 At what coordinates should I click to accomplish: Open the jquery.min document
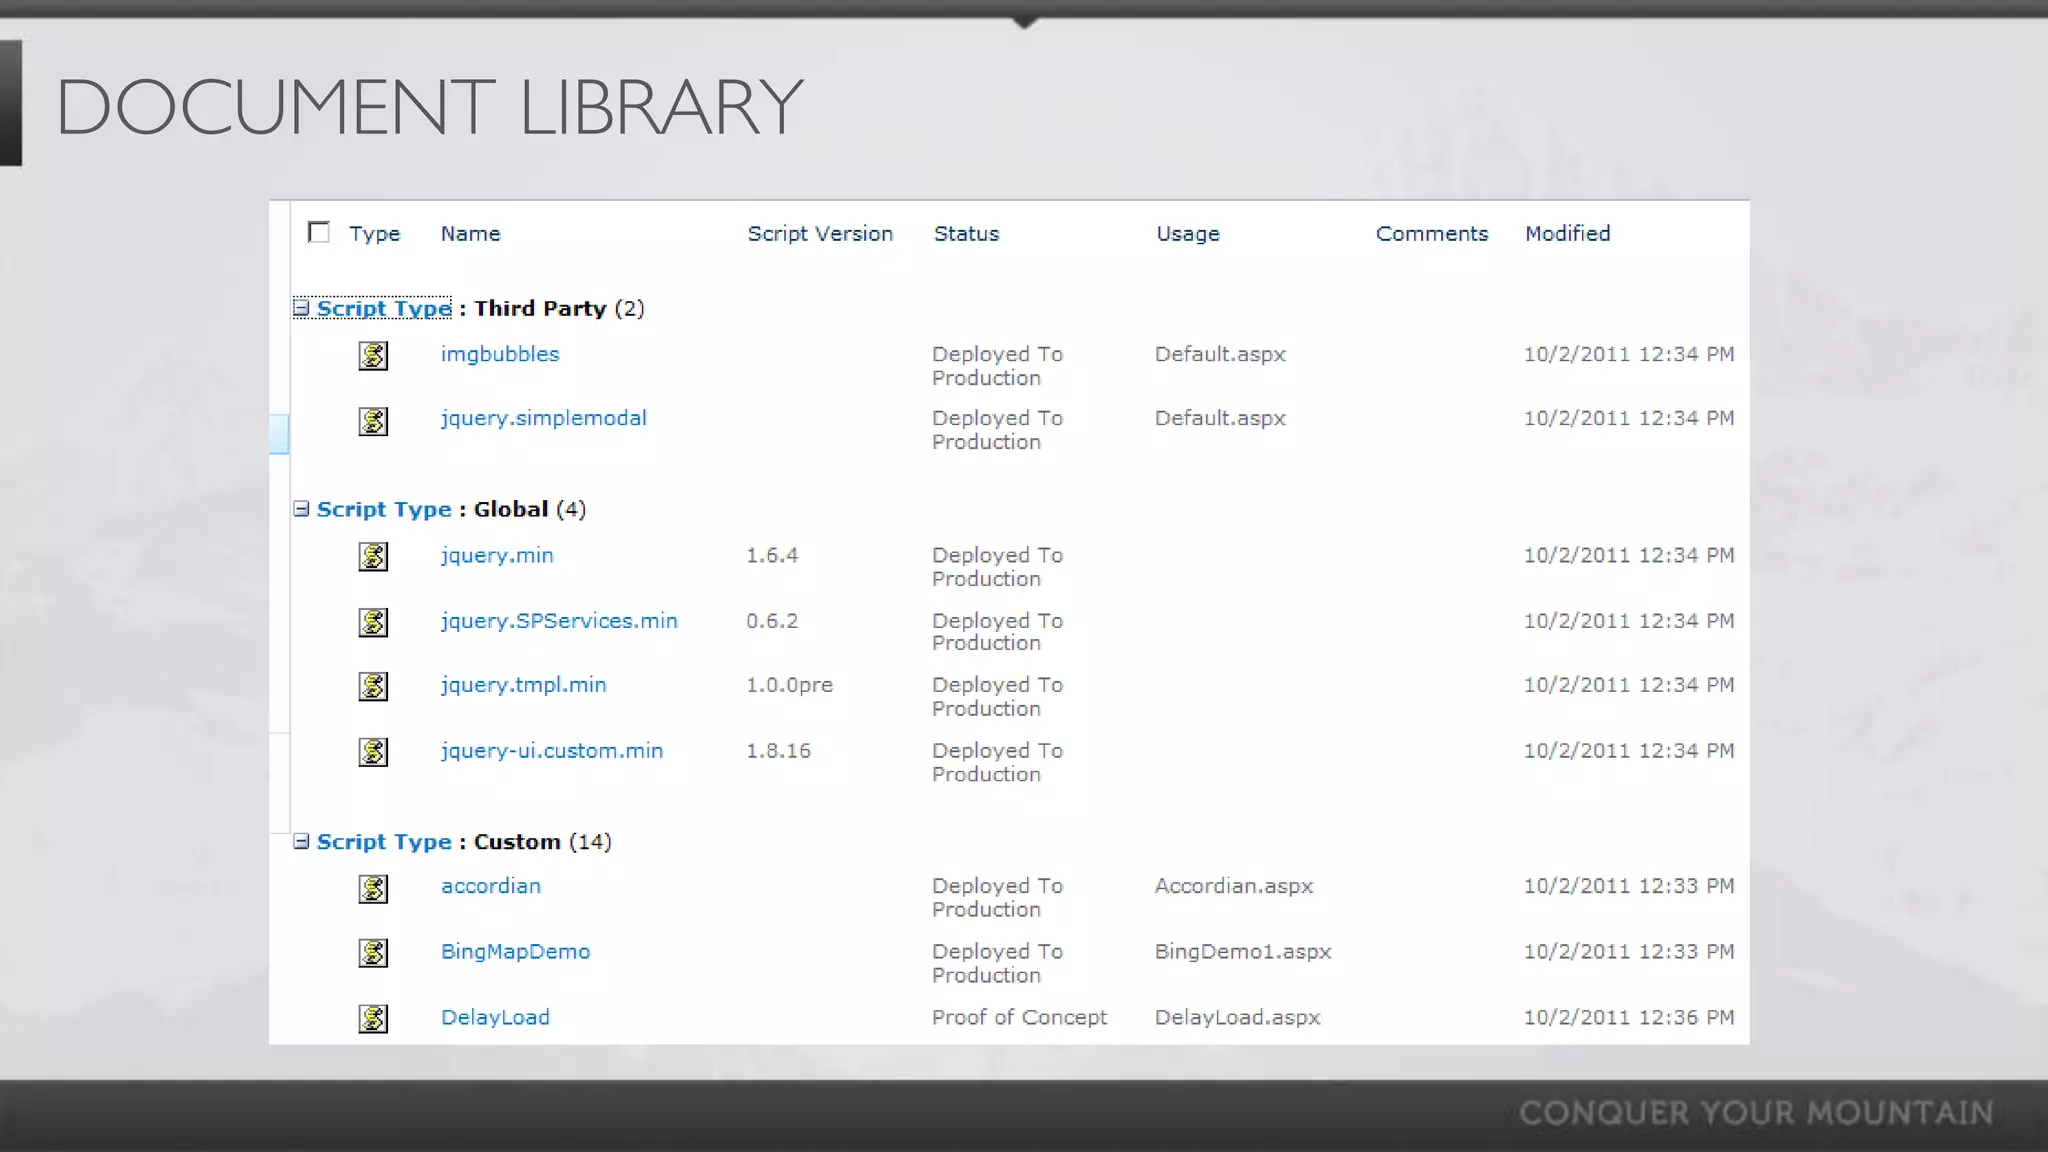point(497,556)
